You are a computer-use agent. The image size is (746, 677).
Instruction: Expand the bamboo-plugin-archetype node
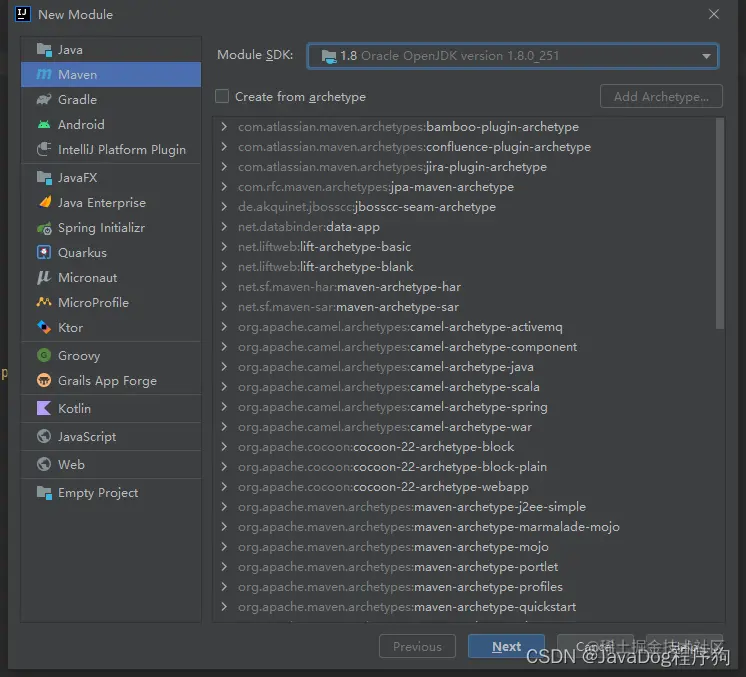pos(224,127)
